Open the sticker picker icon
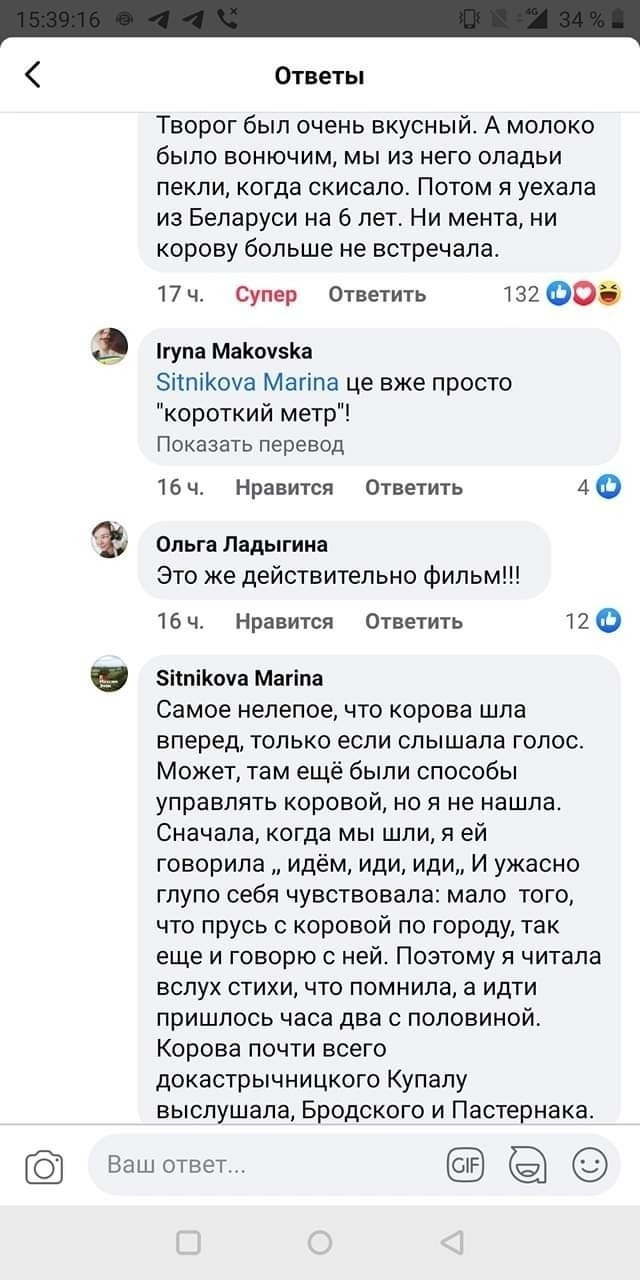640x1280 pixels. pyautogui.click(x=527, y=1165)
